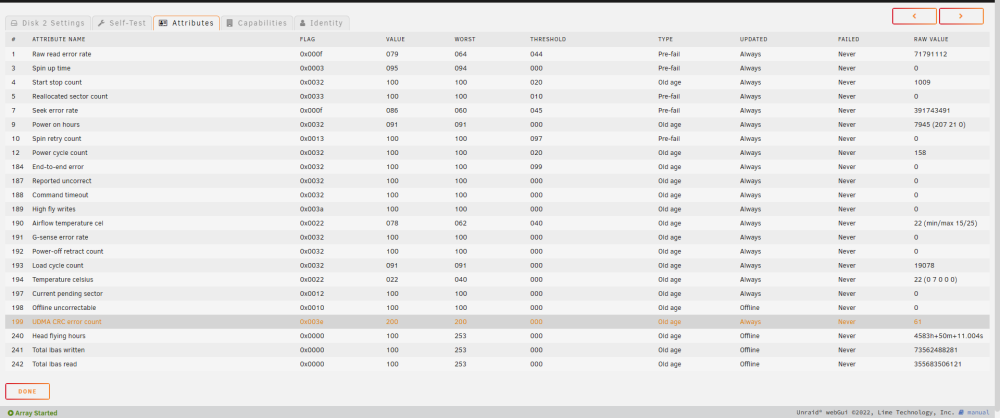The height and width of the screenshot is (418, 1000).
Task: Click threshold value 099
Action: click(x=536, y=167)
